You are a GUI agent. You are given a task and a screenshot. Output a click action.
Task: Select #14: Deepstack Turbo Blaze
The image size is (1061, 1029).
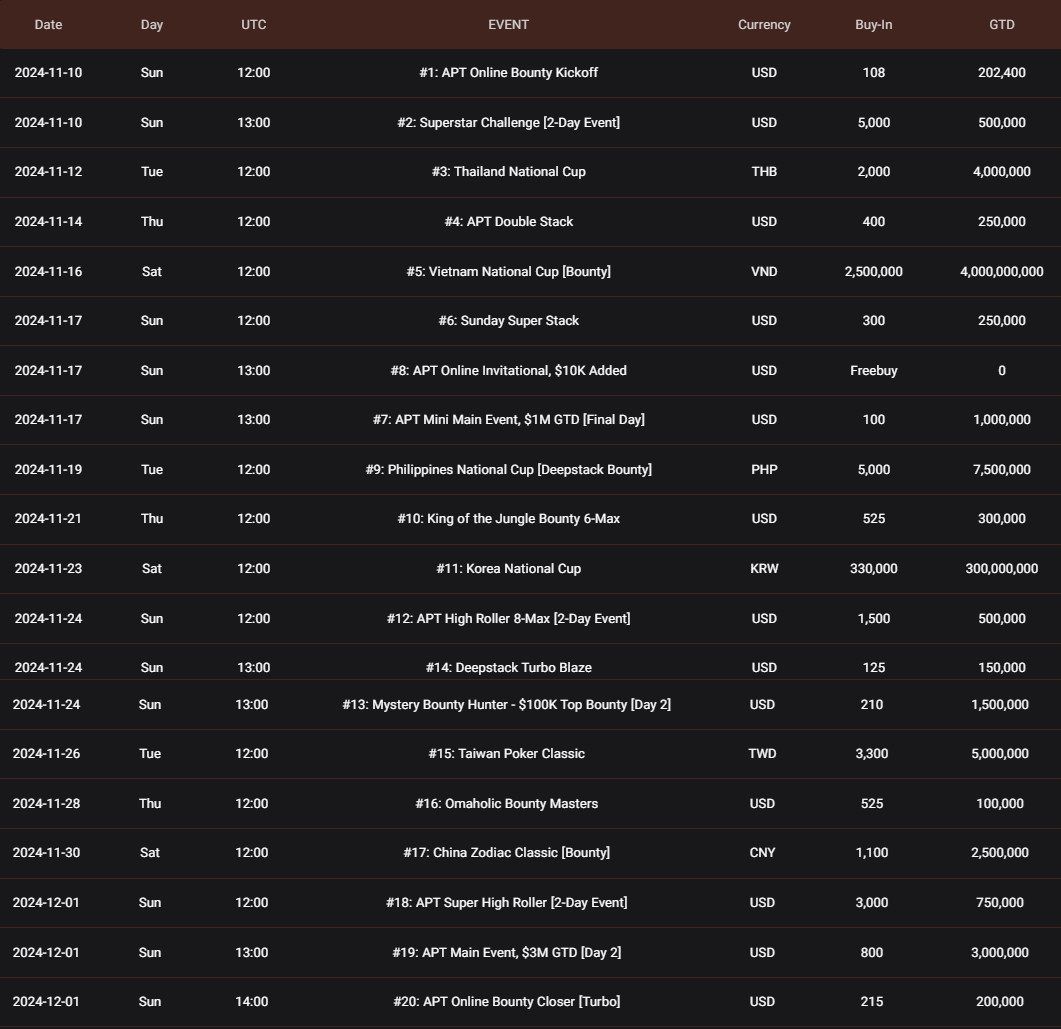508,668
